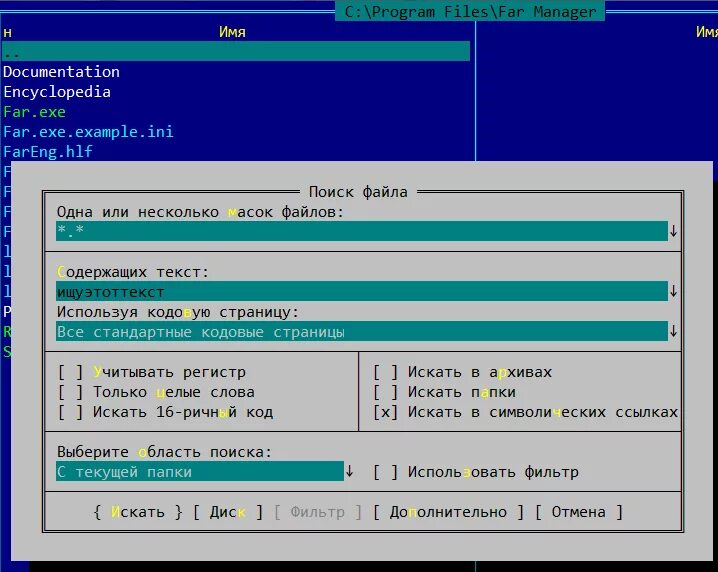718x572 pixels.
Task: Click the Выберите область поиска label
Action: pyautogui.click(x=164, y=452)
